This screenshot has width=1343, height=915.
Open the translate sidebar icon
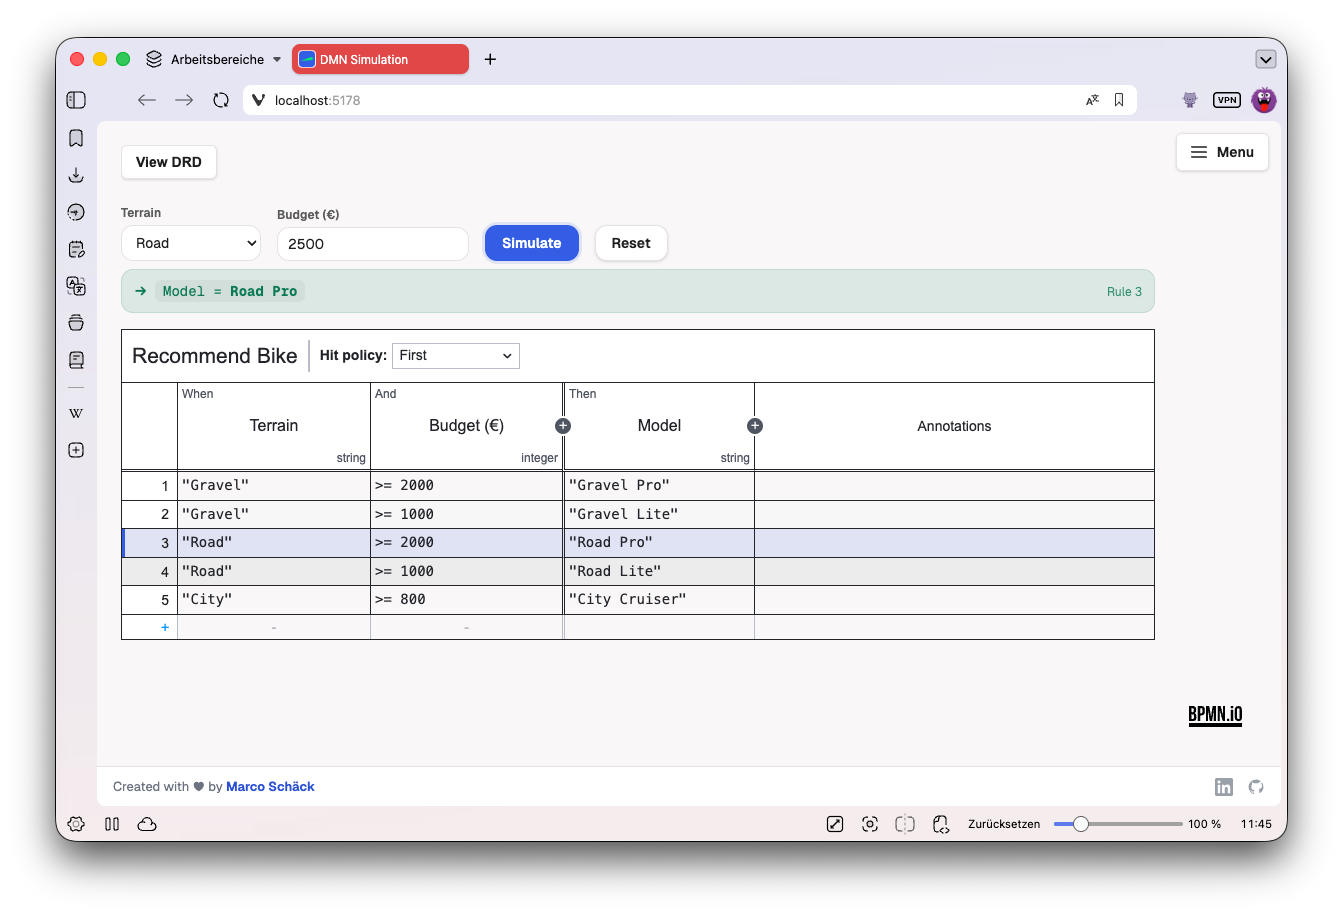pos(76,286)
